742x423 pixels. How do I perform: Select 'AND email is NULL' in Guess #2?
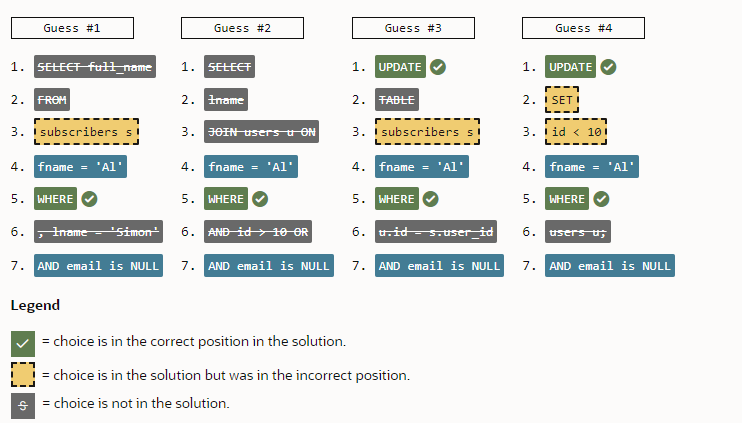[269, 265]
